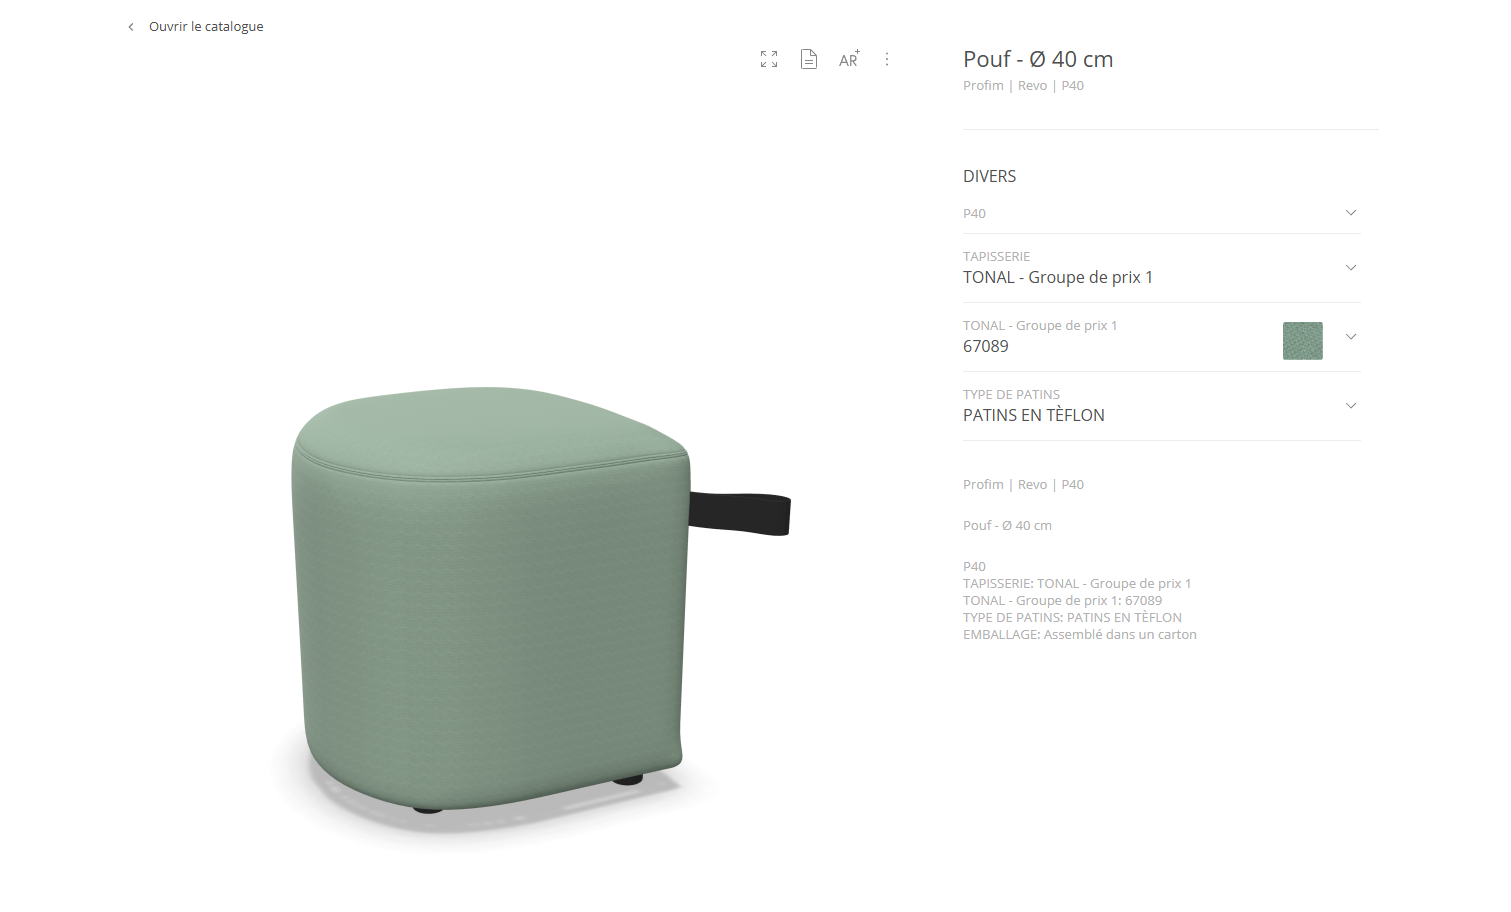Open the document sheet icon

(809, 60)
